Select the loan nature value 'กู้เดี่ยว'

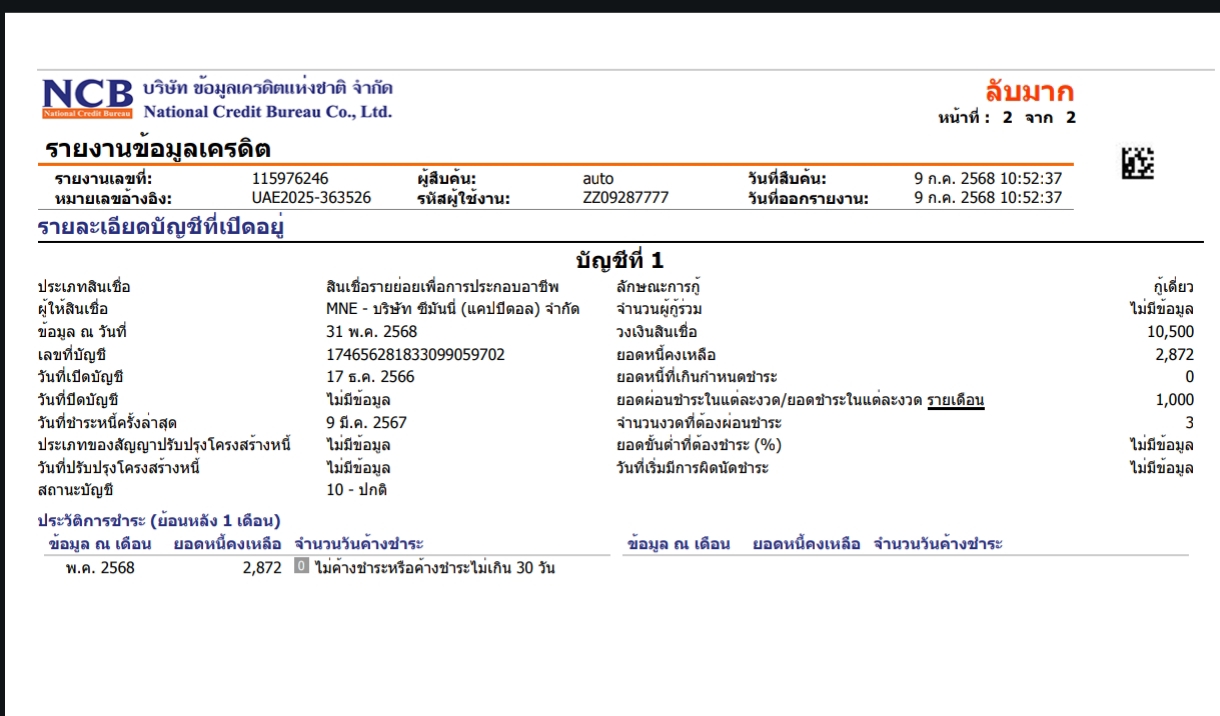click(1173, 287)
